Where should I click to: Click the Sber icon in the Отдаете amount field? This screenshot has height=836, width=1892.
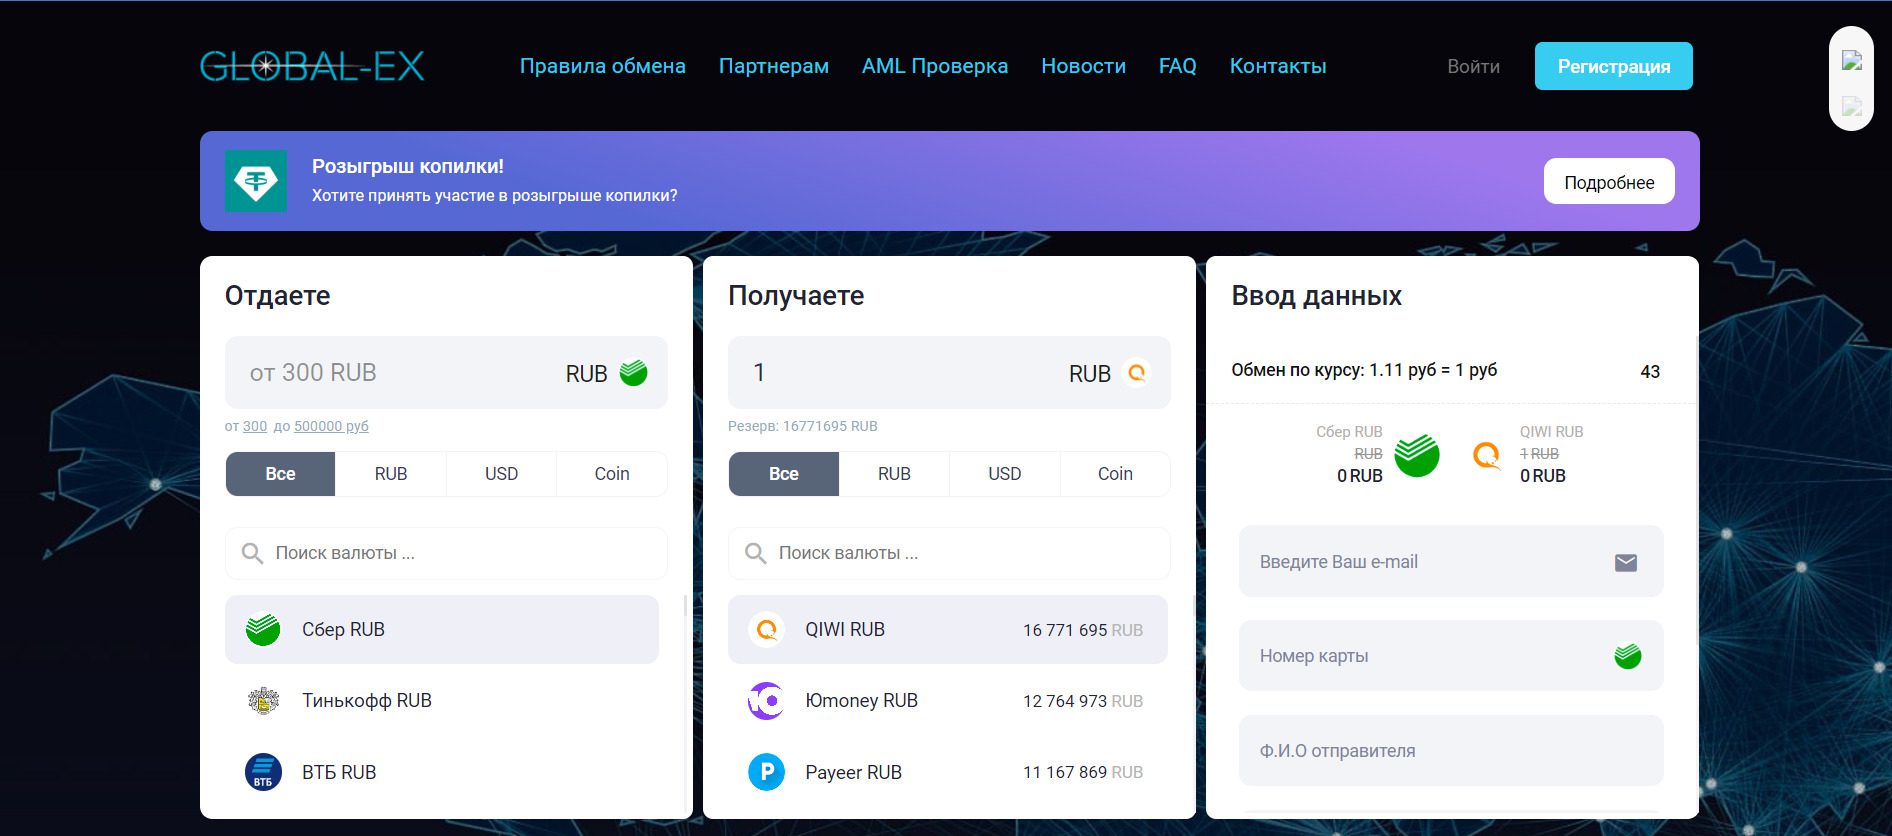click(633, 373)
